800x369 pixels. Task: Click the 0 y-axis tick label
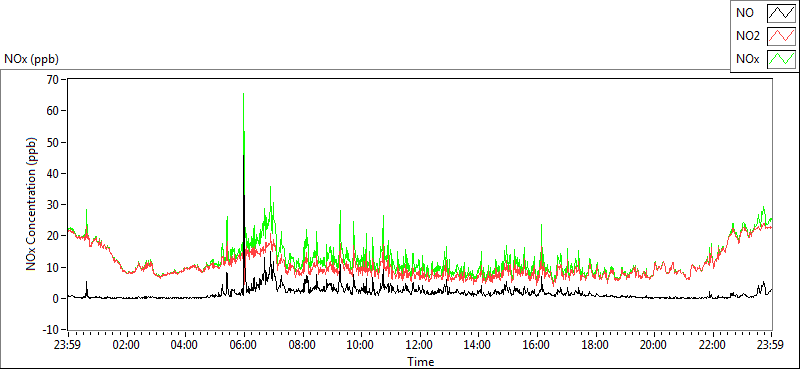[55, 298]
